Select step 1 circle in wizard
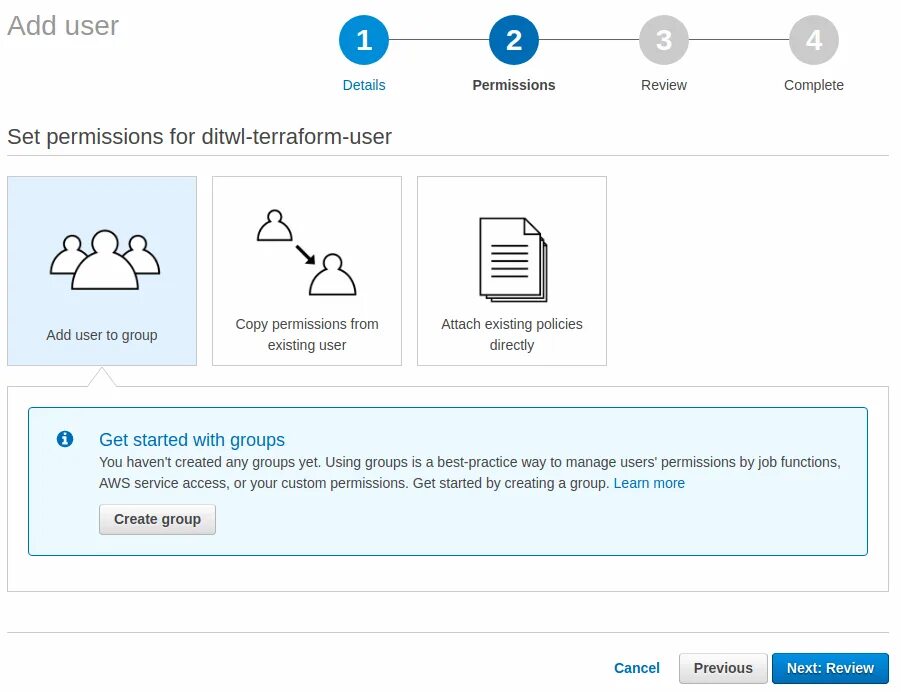Image resolution: width=901 pixels, height=692 pixels. coord(364,40)
